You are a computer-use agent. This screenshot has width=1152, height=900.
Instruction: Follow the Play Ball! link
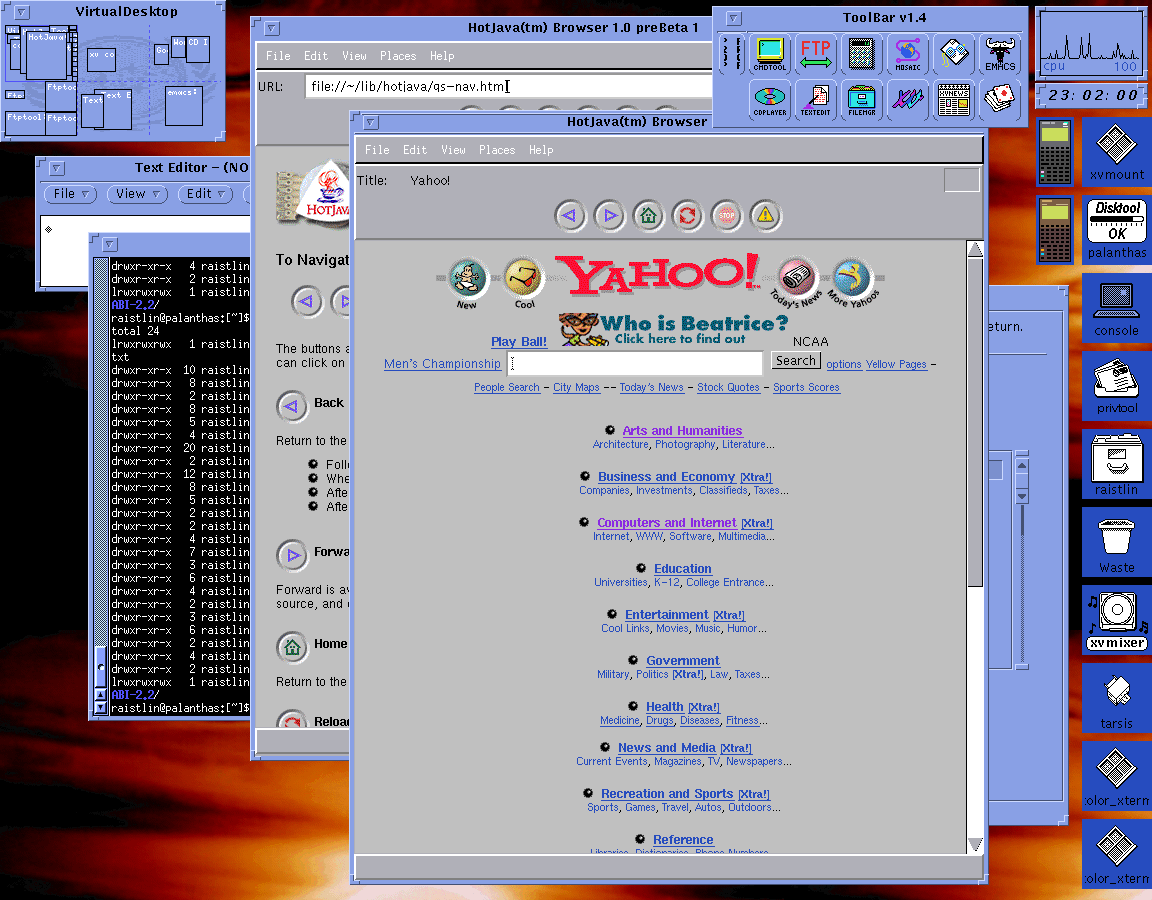519,342
